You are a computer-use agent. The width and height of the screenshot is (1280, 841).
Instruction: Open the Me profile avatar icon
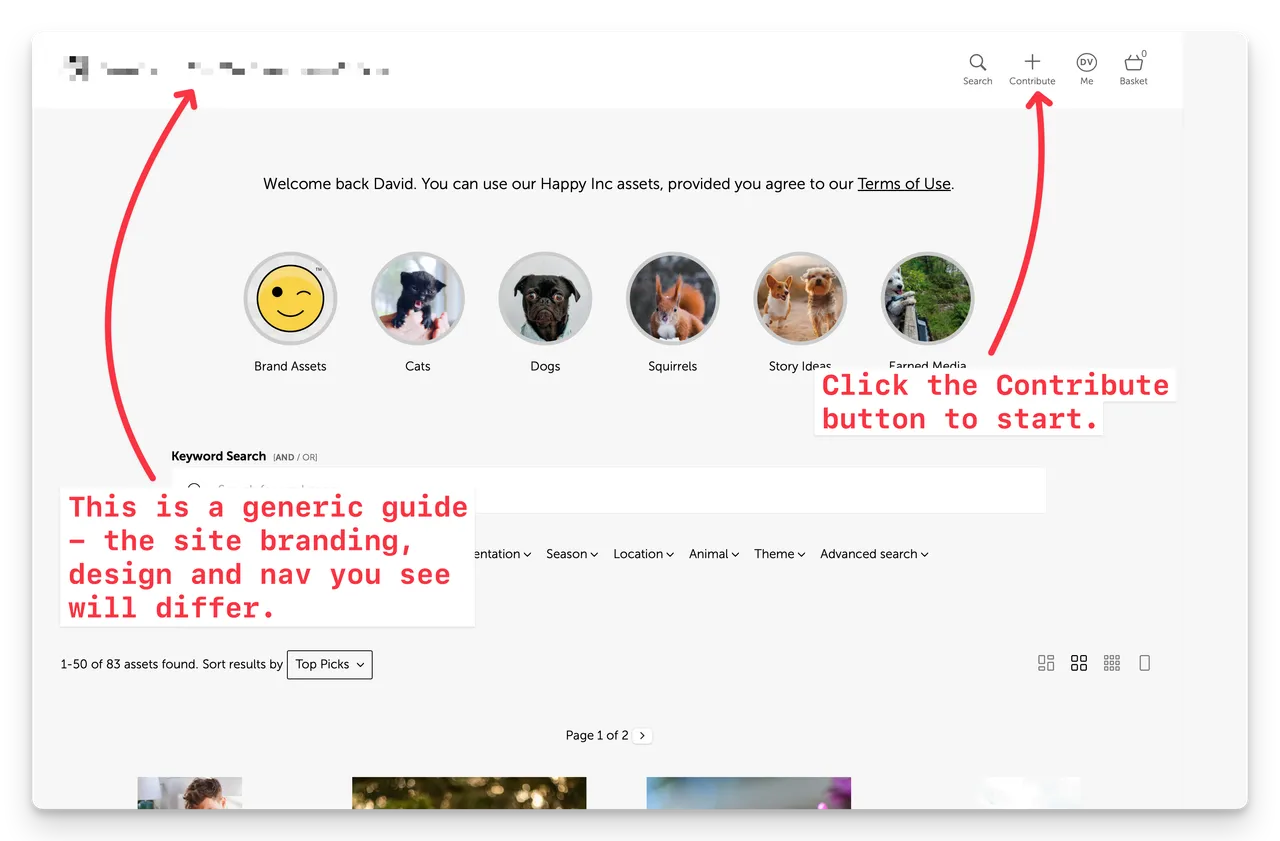coord(1087,62)
